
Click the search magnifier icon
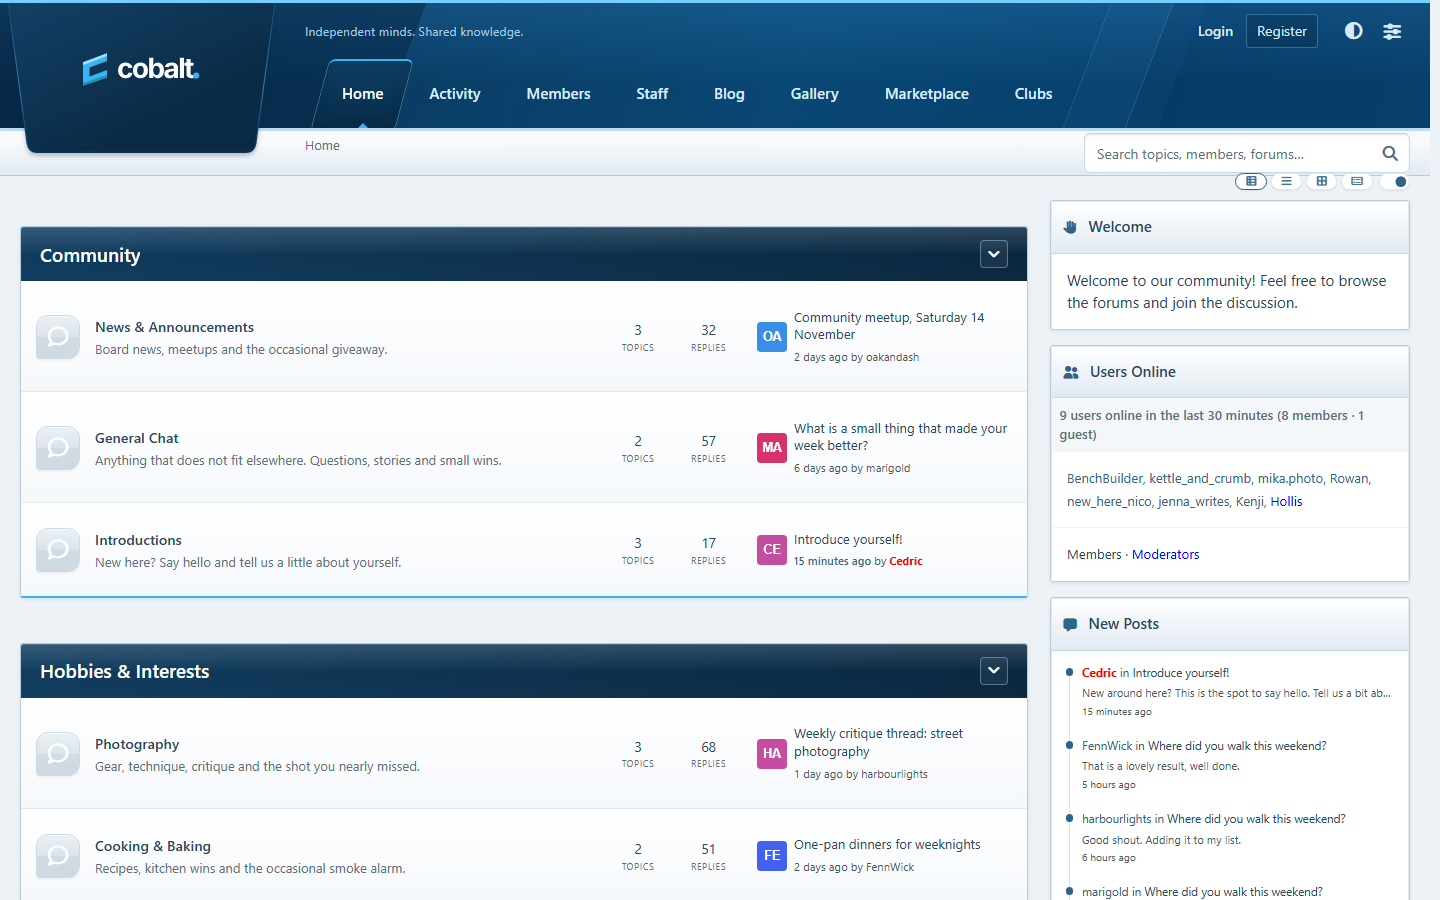pyautogui.click(x=1390, y=154)
